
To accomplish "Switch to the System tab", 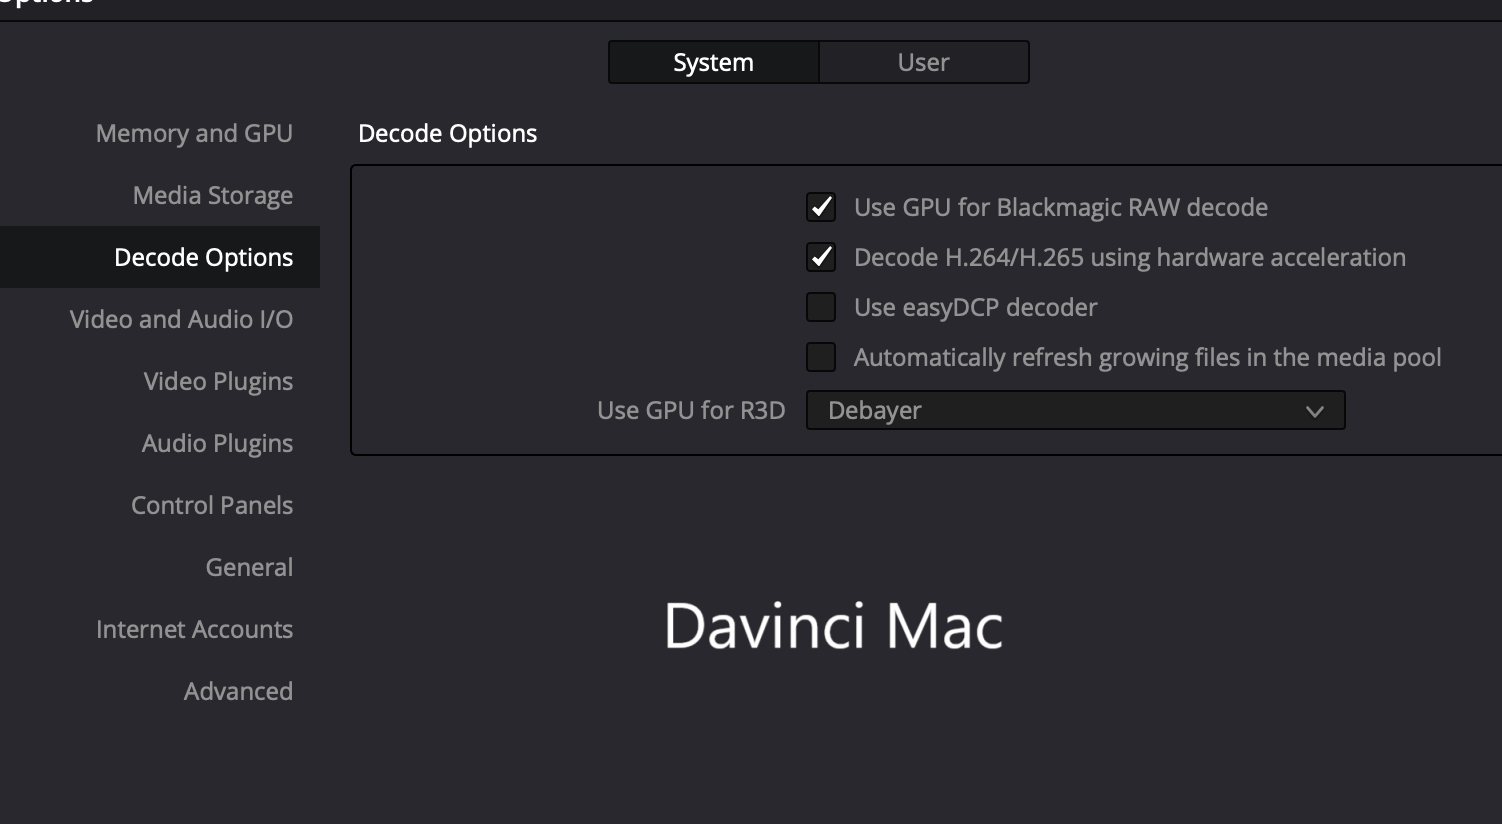I will tap(713, 62).
